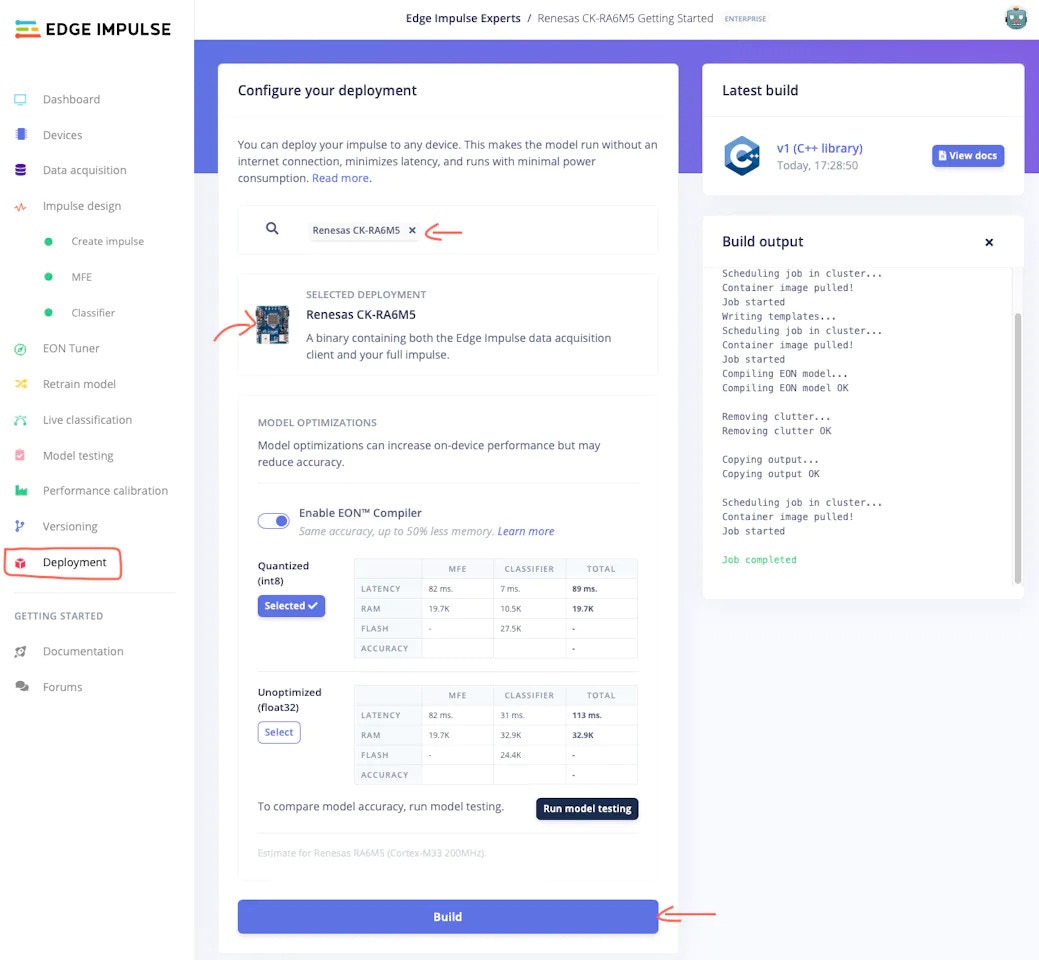This screenshot has height=960, width=1039.
Task: Open Edge Impulse Experts breadcrumb
Action: [463, 19]
